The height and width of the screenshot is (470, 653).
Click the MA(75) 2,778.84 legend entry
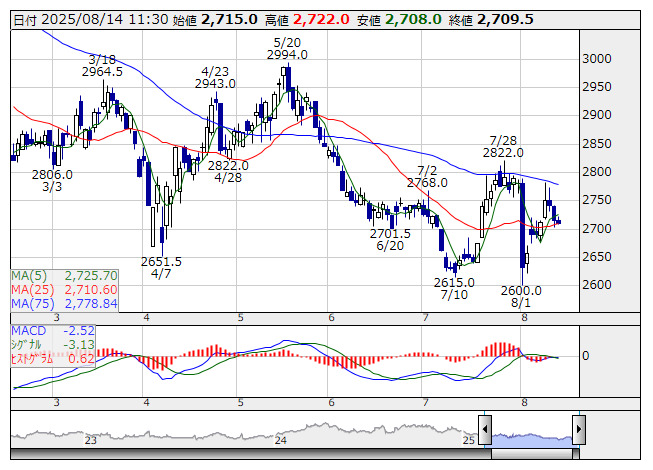[x=64, y=303]
